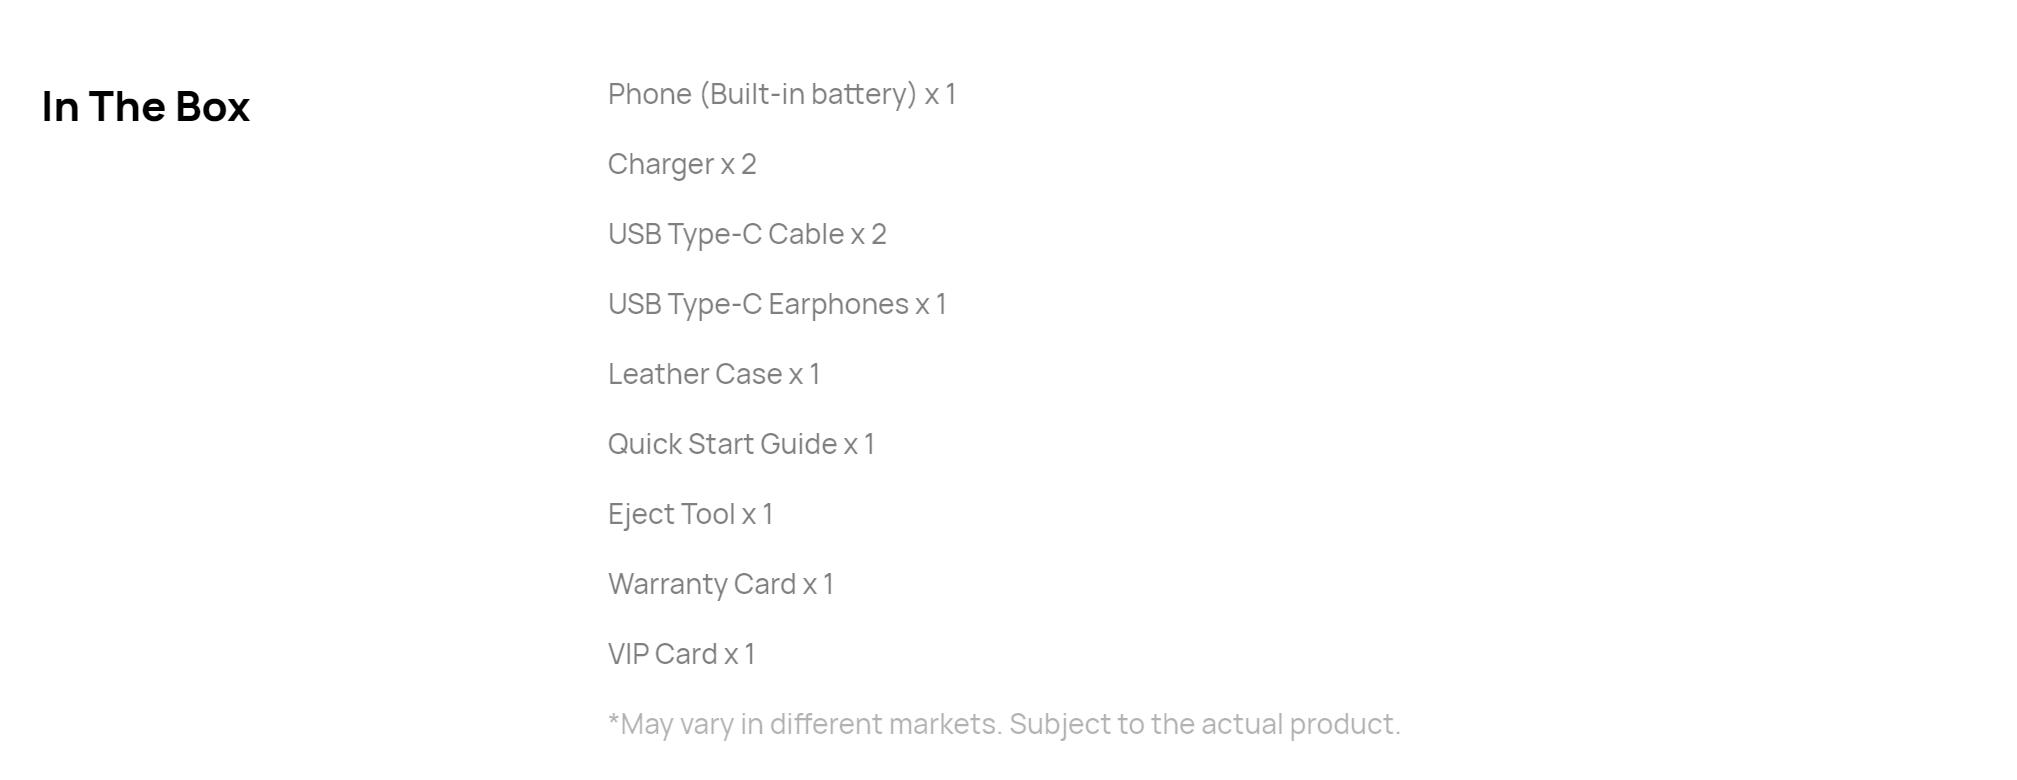Click the 'In The Box' heading

click(146, 107)
